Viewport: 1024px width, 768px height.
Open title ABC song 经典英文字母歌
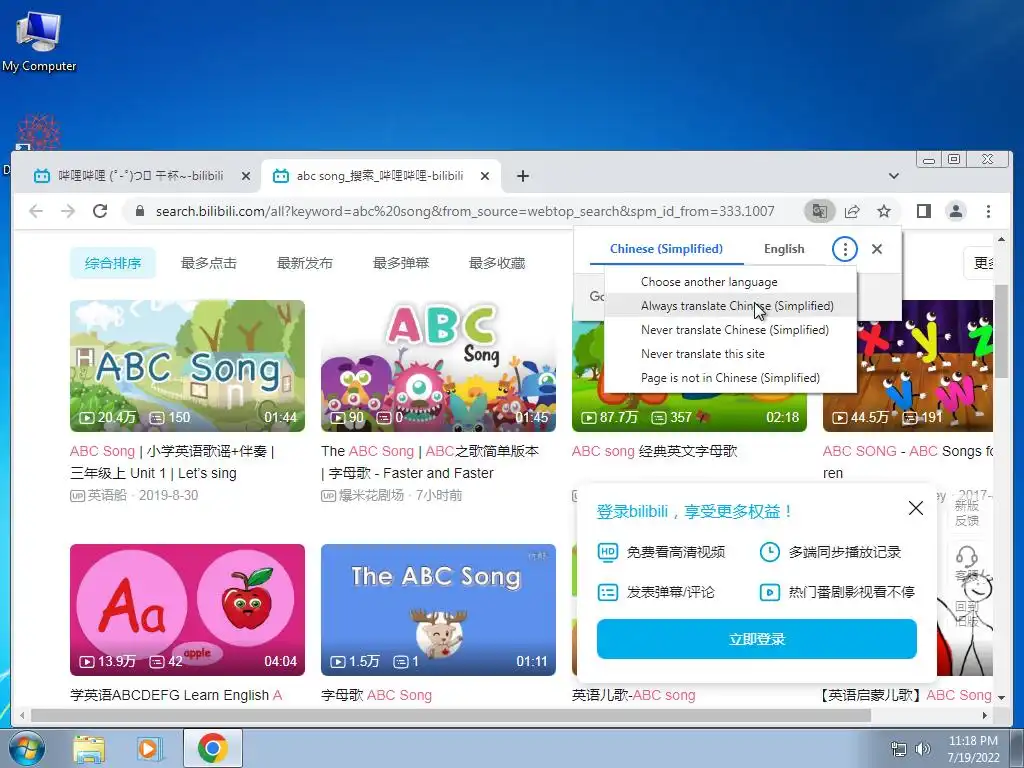click(654, 451)
